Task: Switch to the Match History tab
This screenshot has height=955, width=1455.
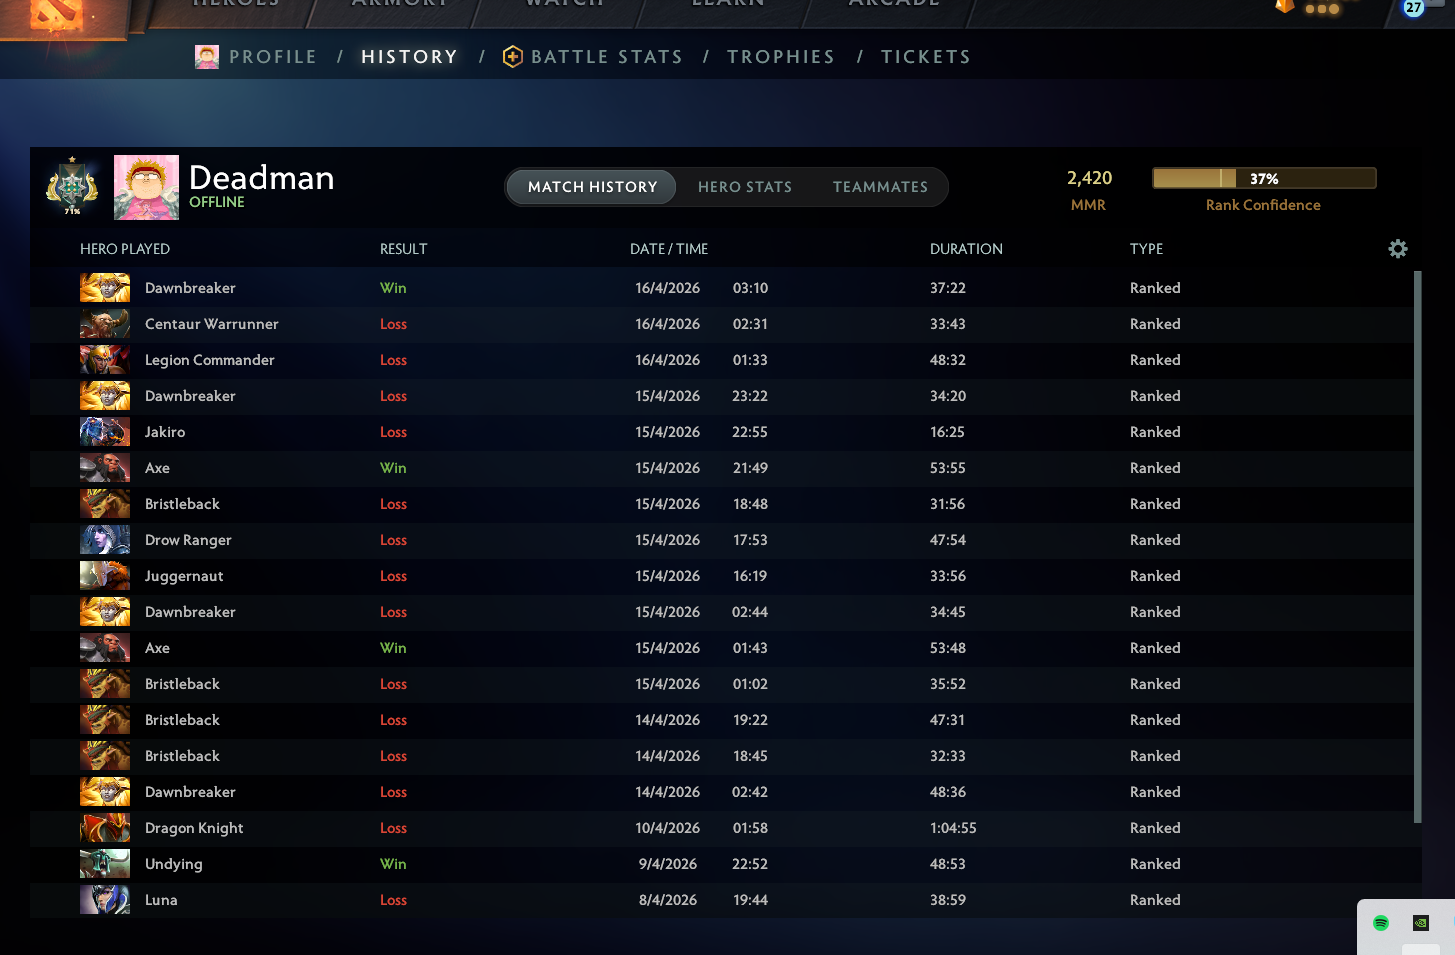Action: [x=592, y=187]
